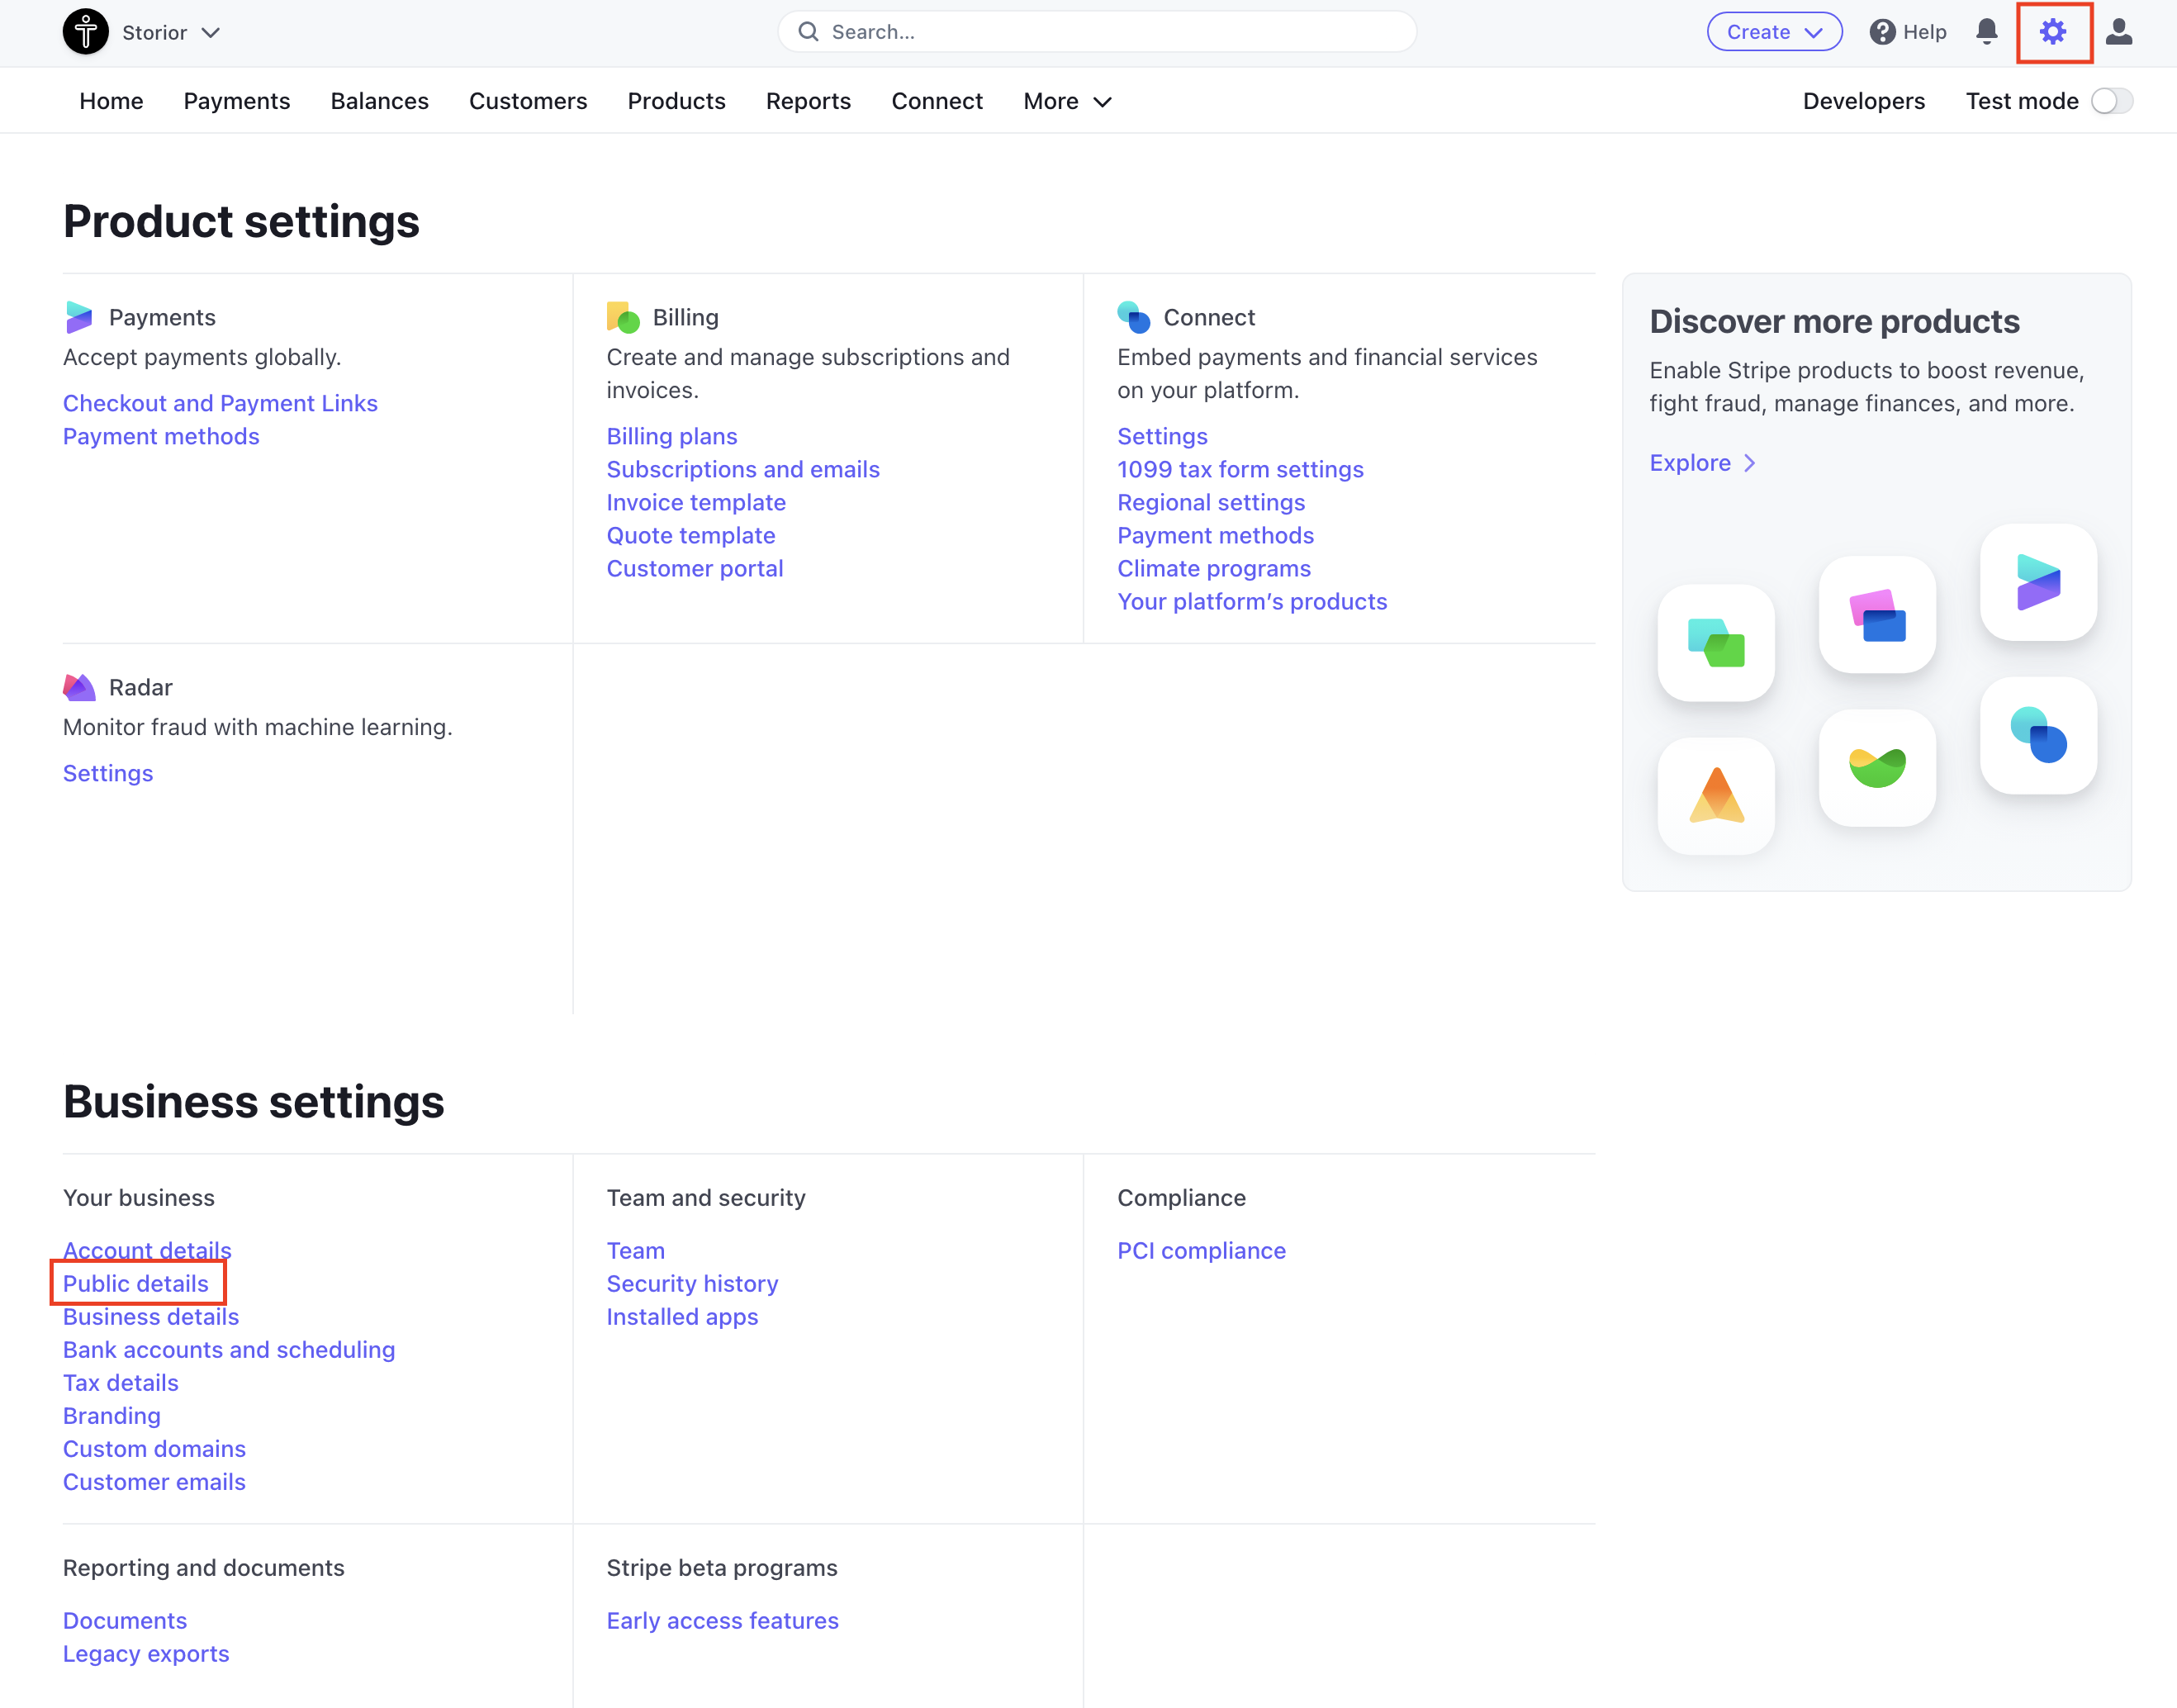The image size is (2177, 1708).
Task: Open the Create dropdown button
Action: click(1773, 32)
